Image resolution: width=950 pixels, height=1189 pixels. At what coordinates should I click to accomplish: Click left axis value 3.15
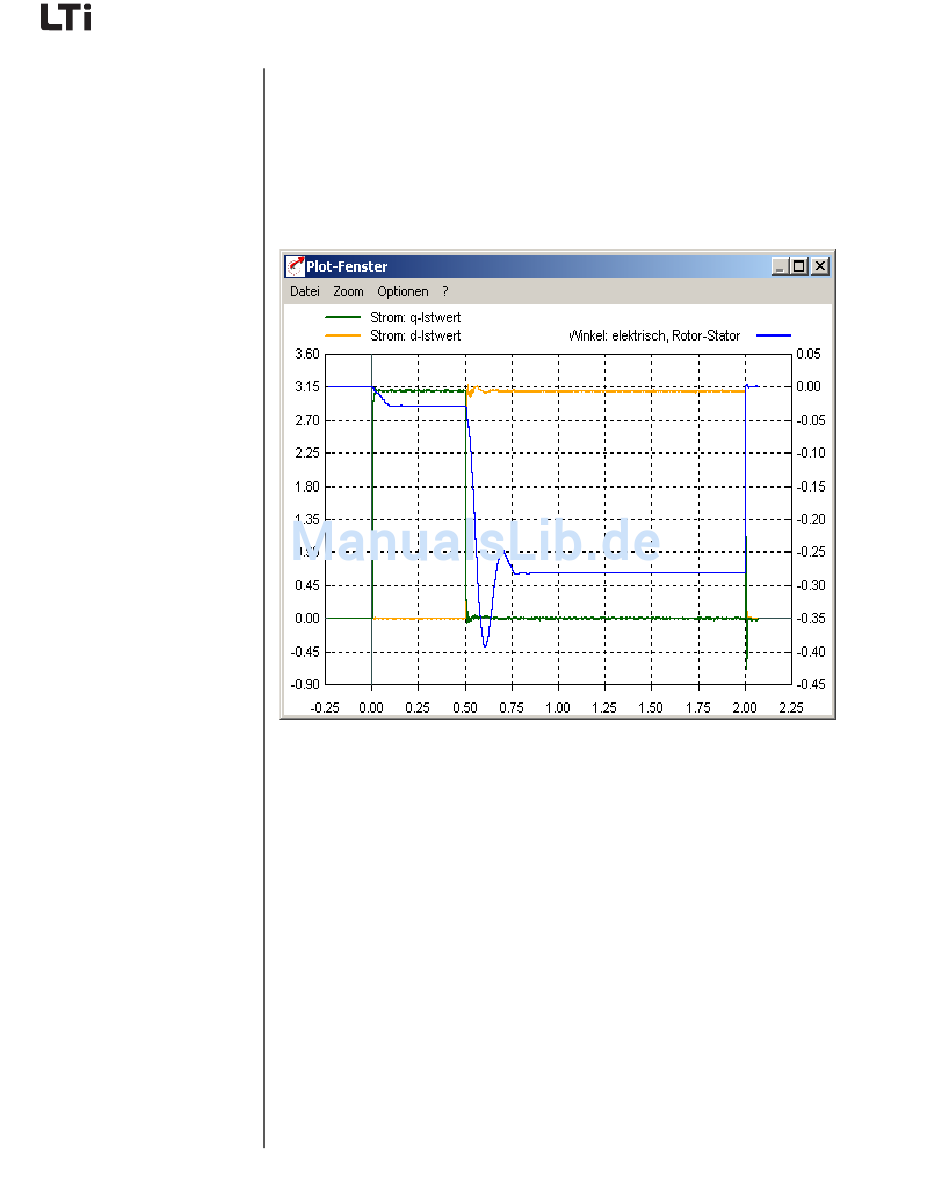coord(307,387)
